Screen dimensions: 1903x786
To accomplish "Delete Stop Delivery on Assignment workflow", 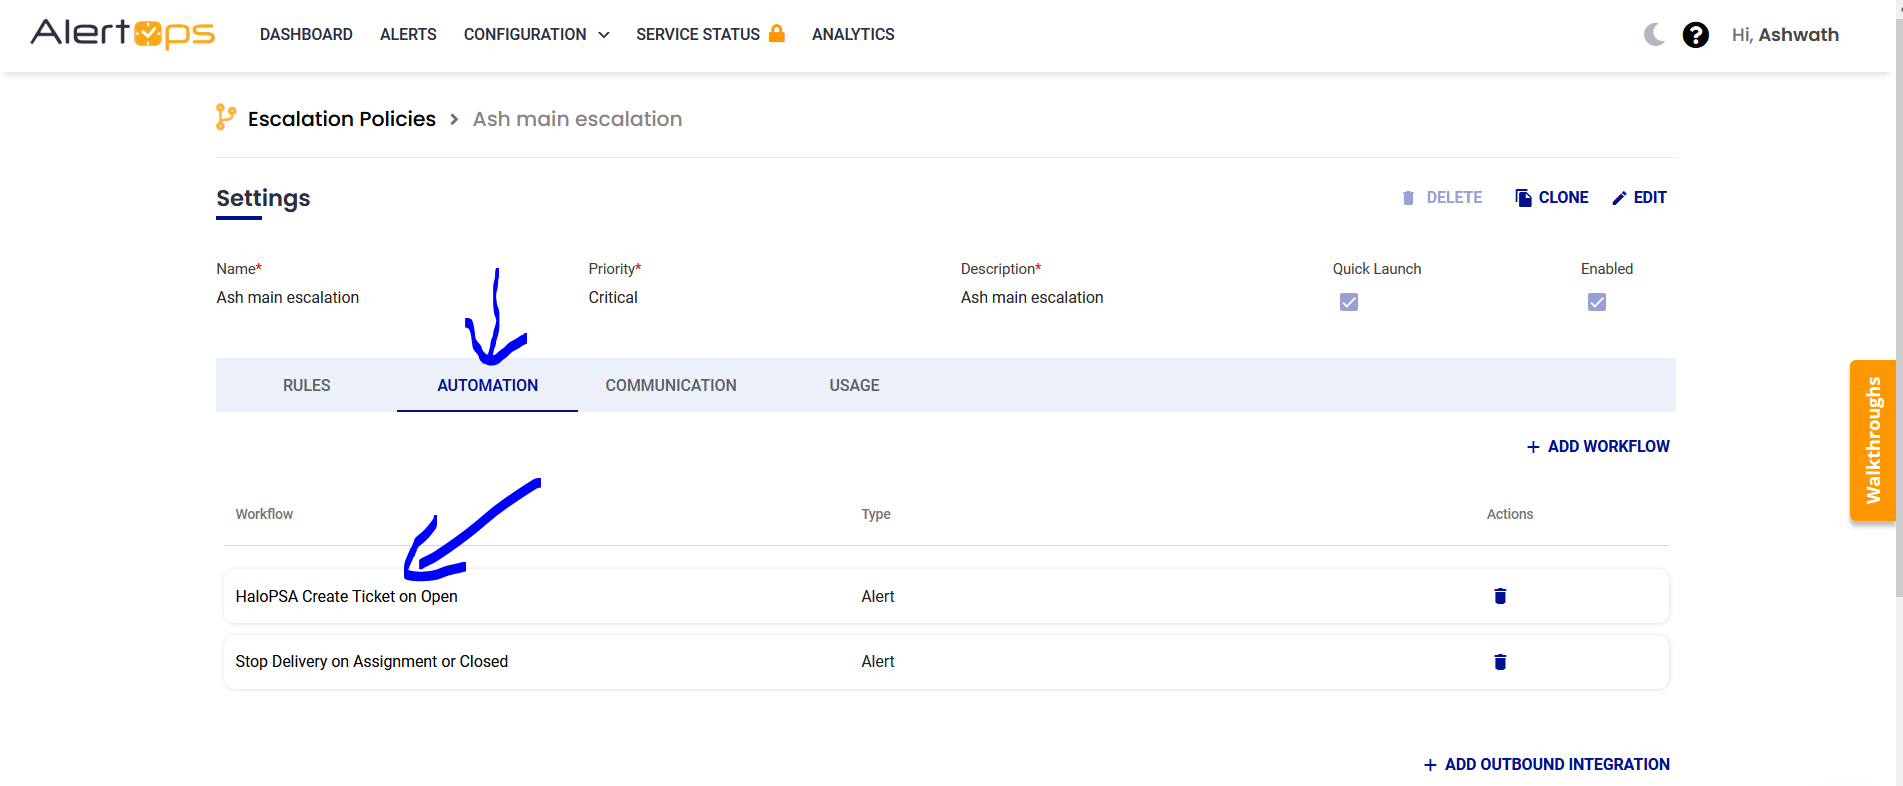I will (x=1499, y=662).
